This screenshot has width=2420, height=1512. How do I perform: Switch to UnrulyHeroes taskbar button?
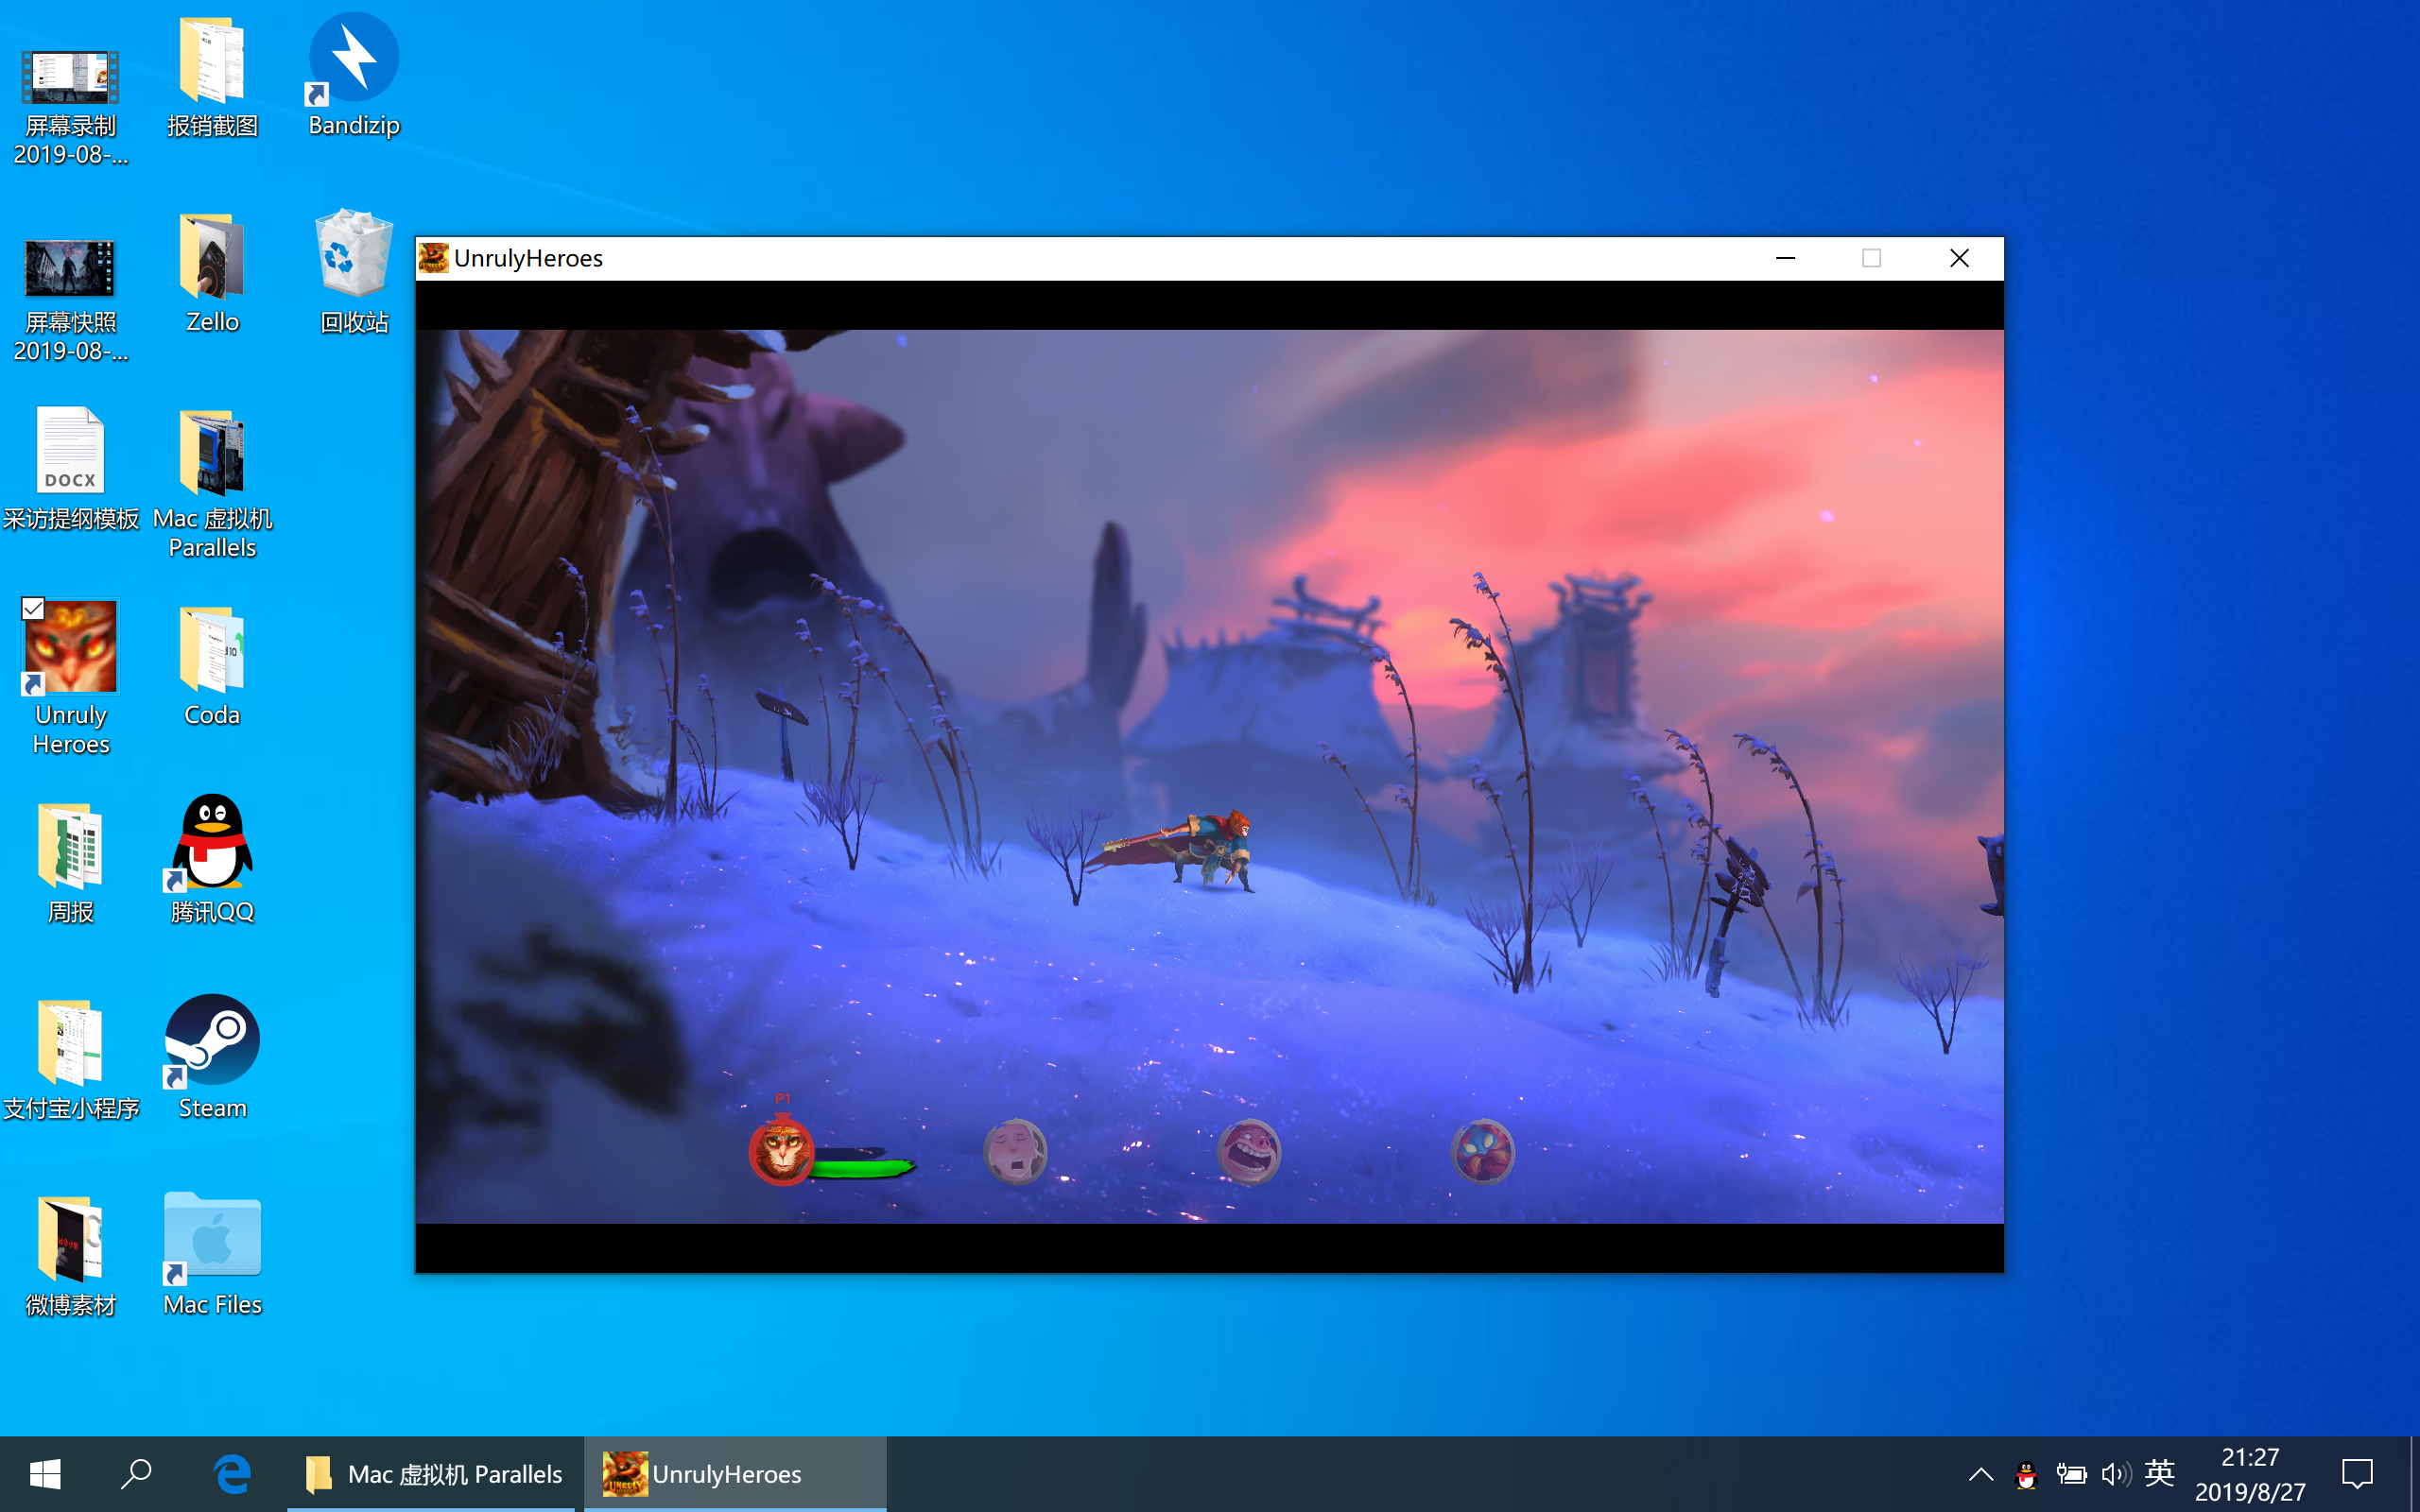(735, 1474)
